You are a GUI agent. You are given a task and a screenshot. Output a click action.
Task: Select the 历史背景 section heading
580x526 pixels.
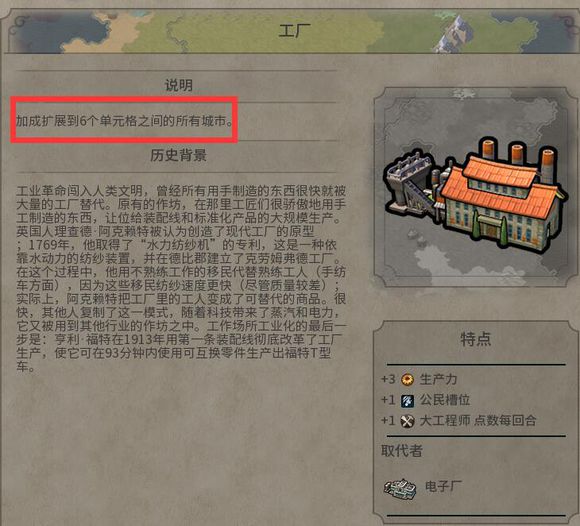[178, 155]
